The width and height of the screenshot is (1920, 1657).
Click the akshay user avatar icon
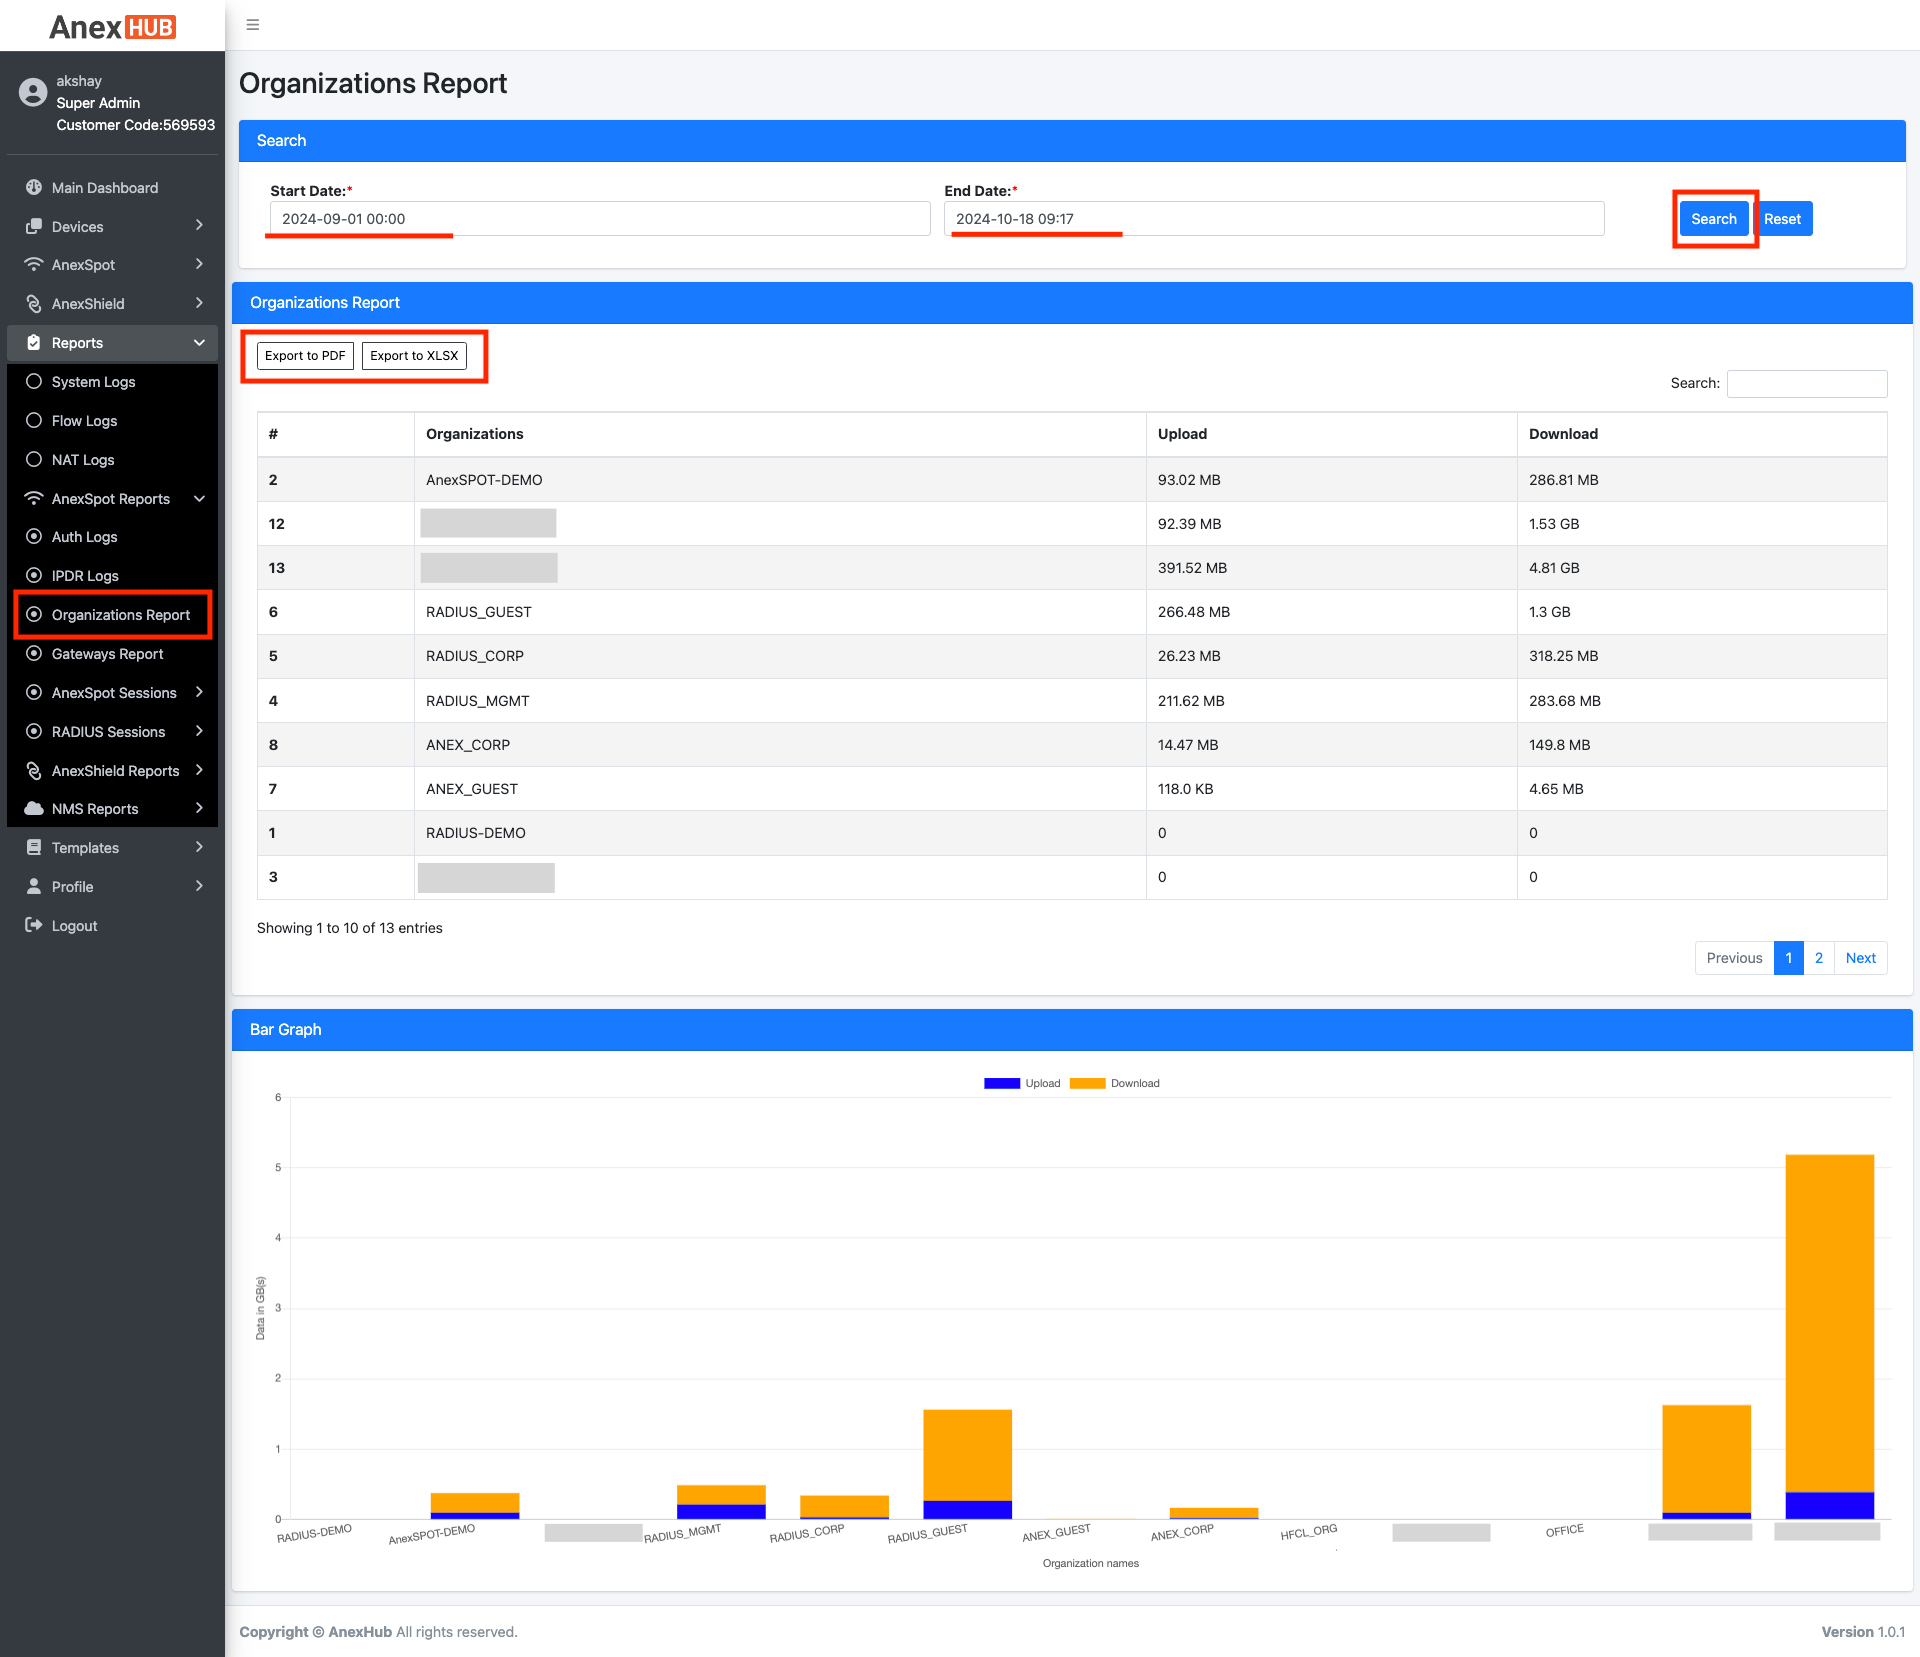coord(33,93)
